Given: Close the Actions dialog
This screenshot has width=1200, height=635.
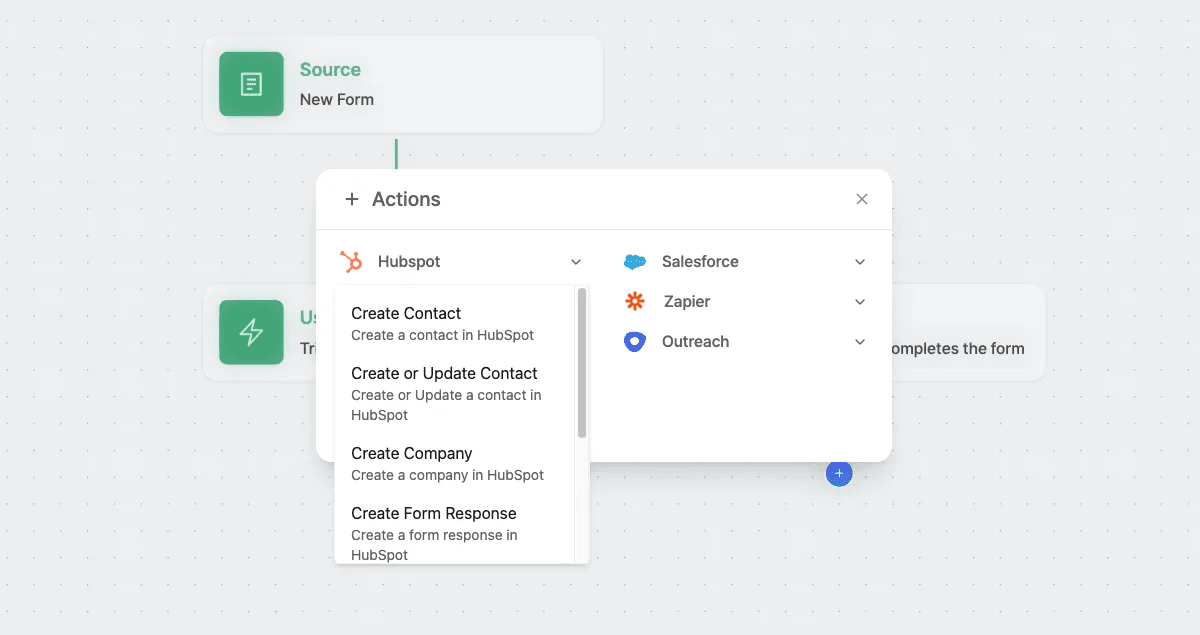Looking at the screenshot, I should coord(862,199).
